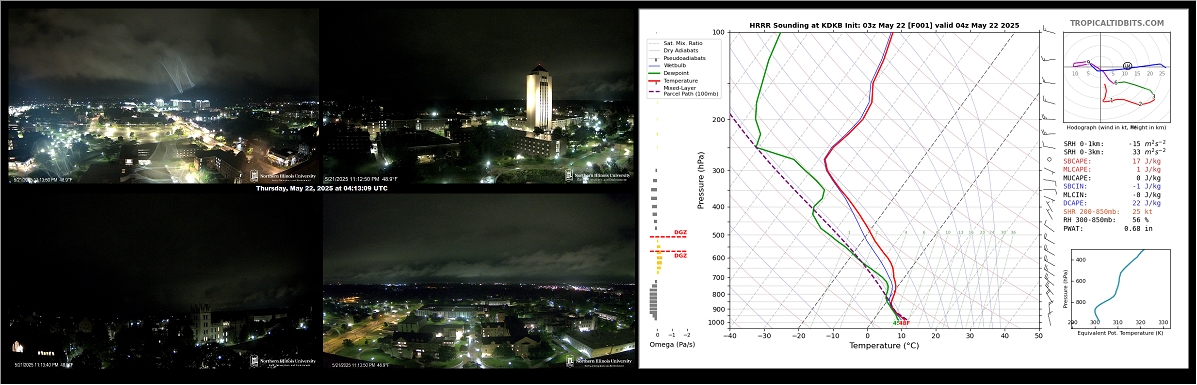
Task: Select the 'Sat. Mix. Ratio' legend entry
Action: tap(673, 43)
